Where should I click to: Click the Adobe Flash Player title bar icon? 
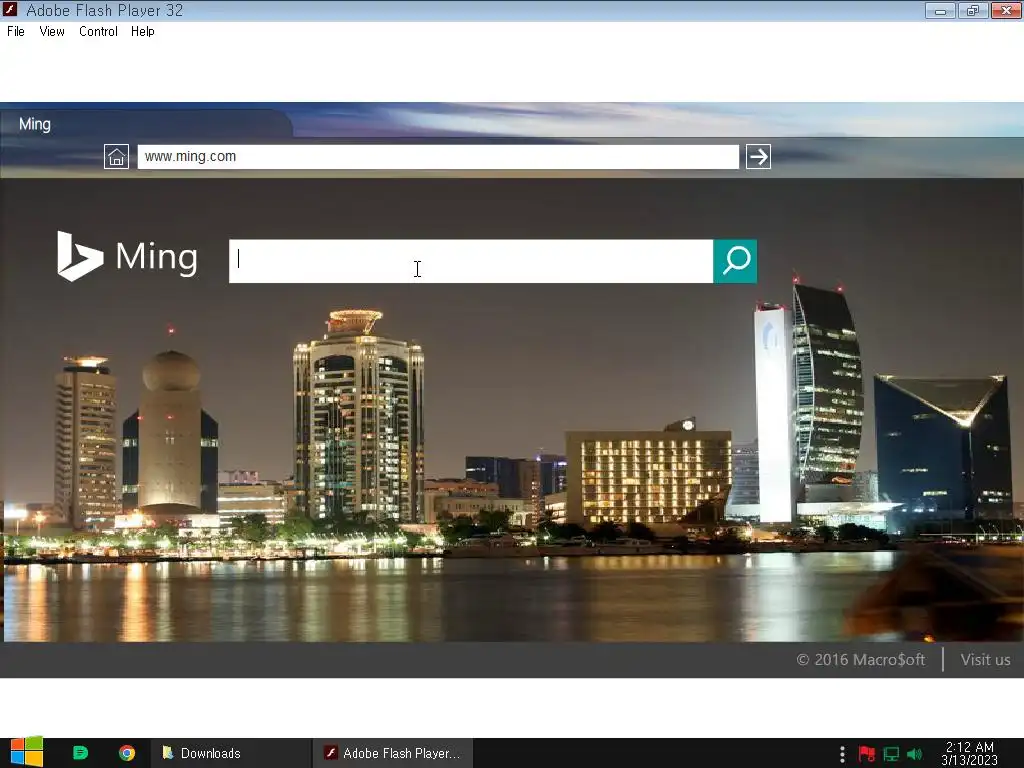pos(10,10)
